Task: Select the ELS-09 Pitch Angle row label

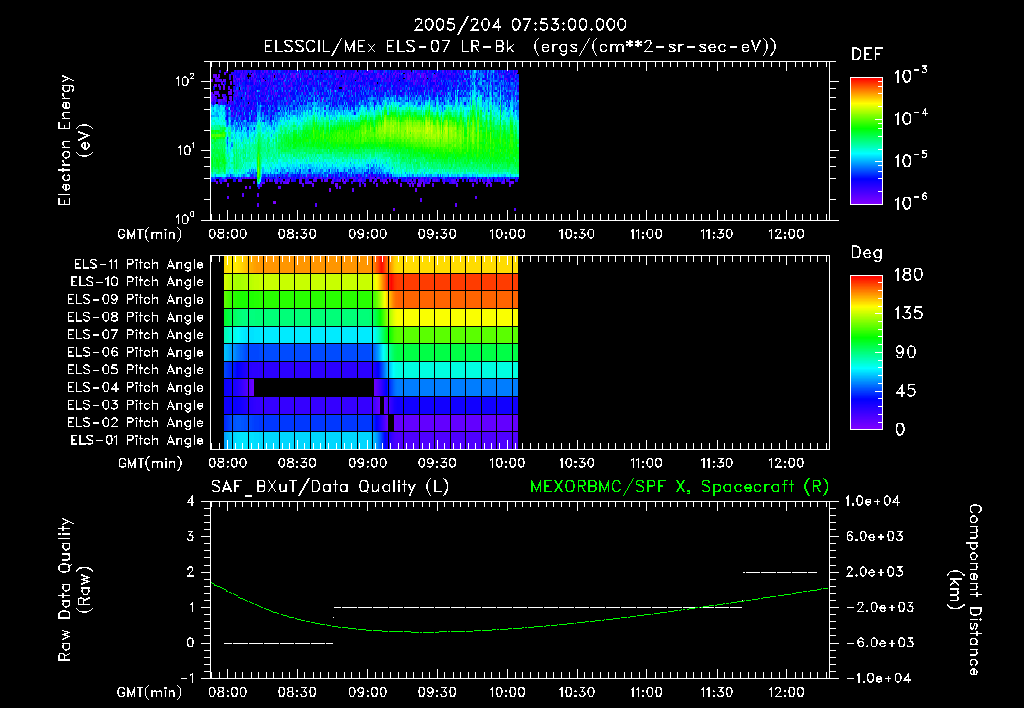Action: click(136, 300)
